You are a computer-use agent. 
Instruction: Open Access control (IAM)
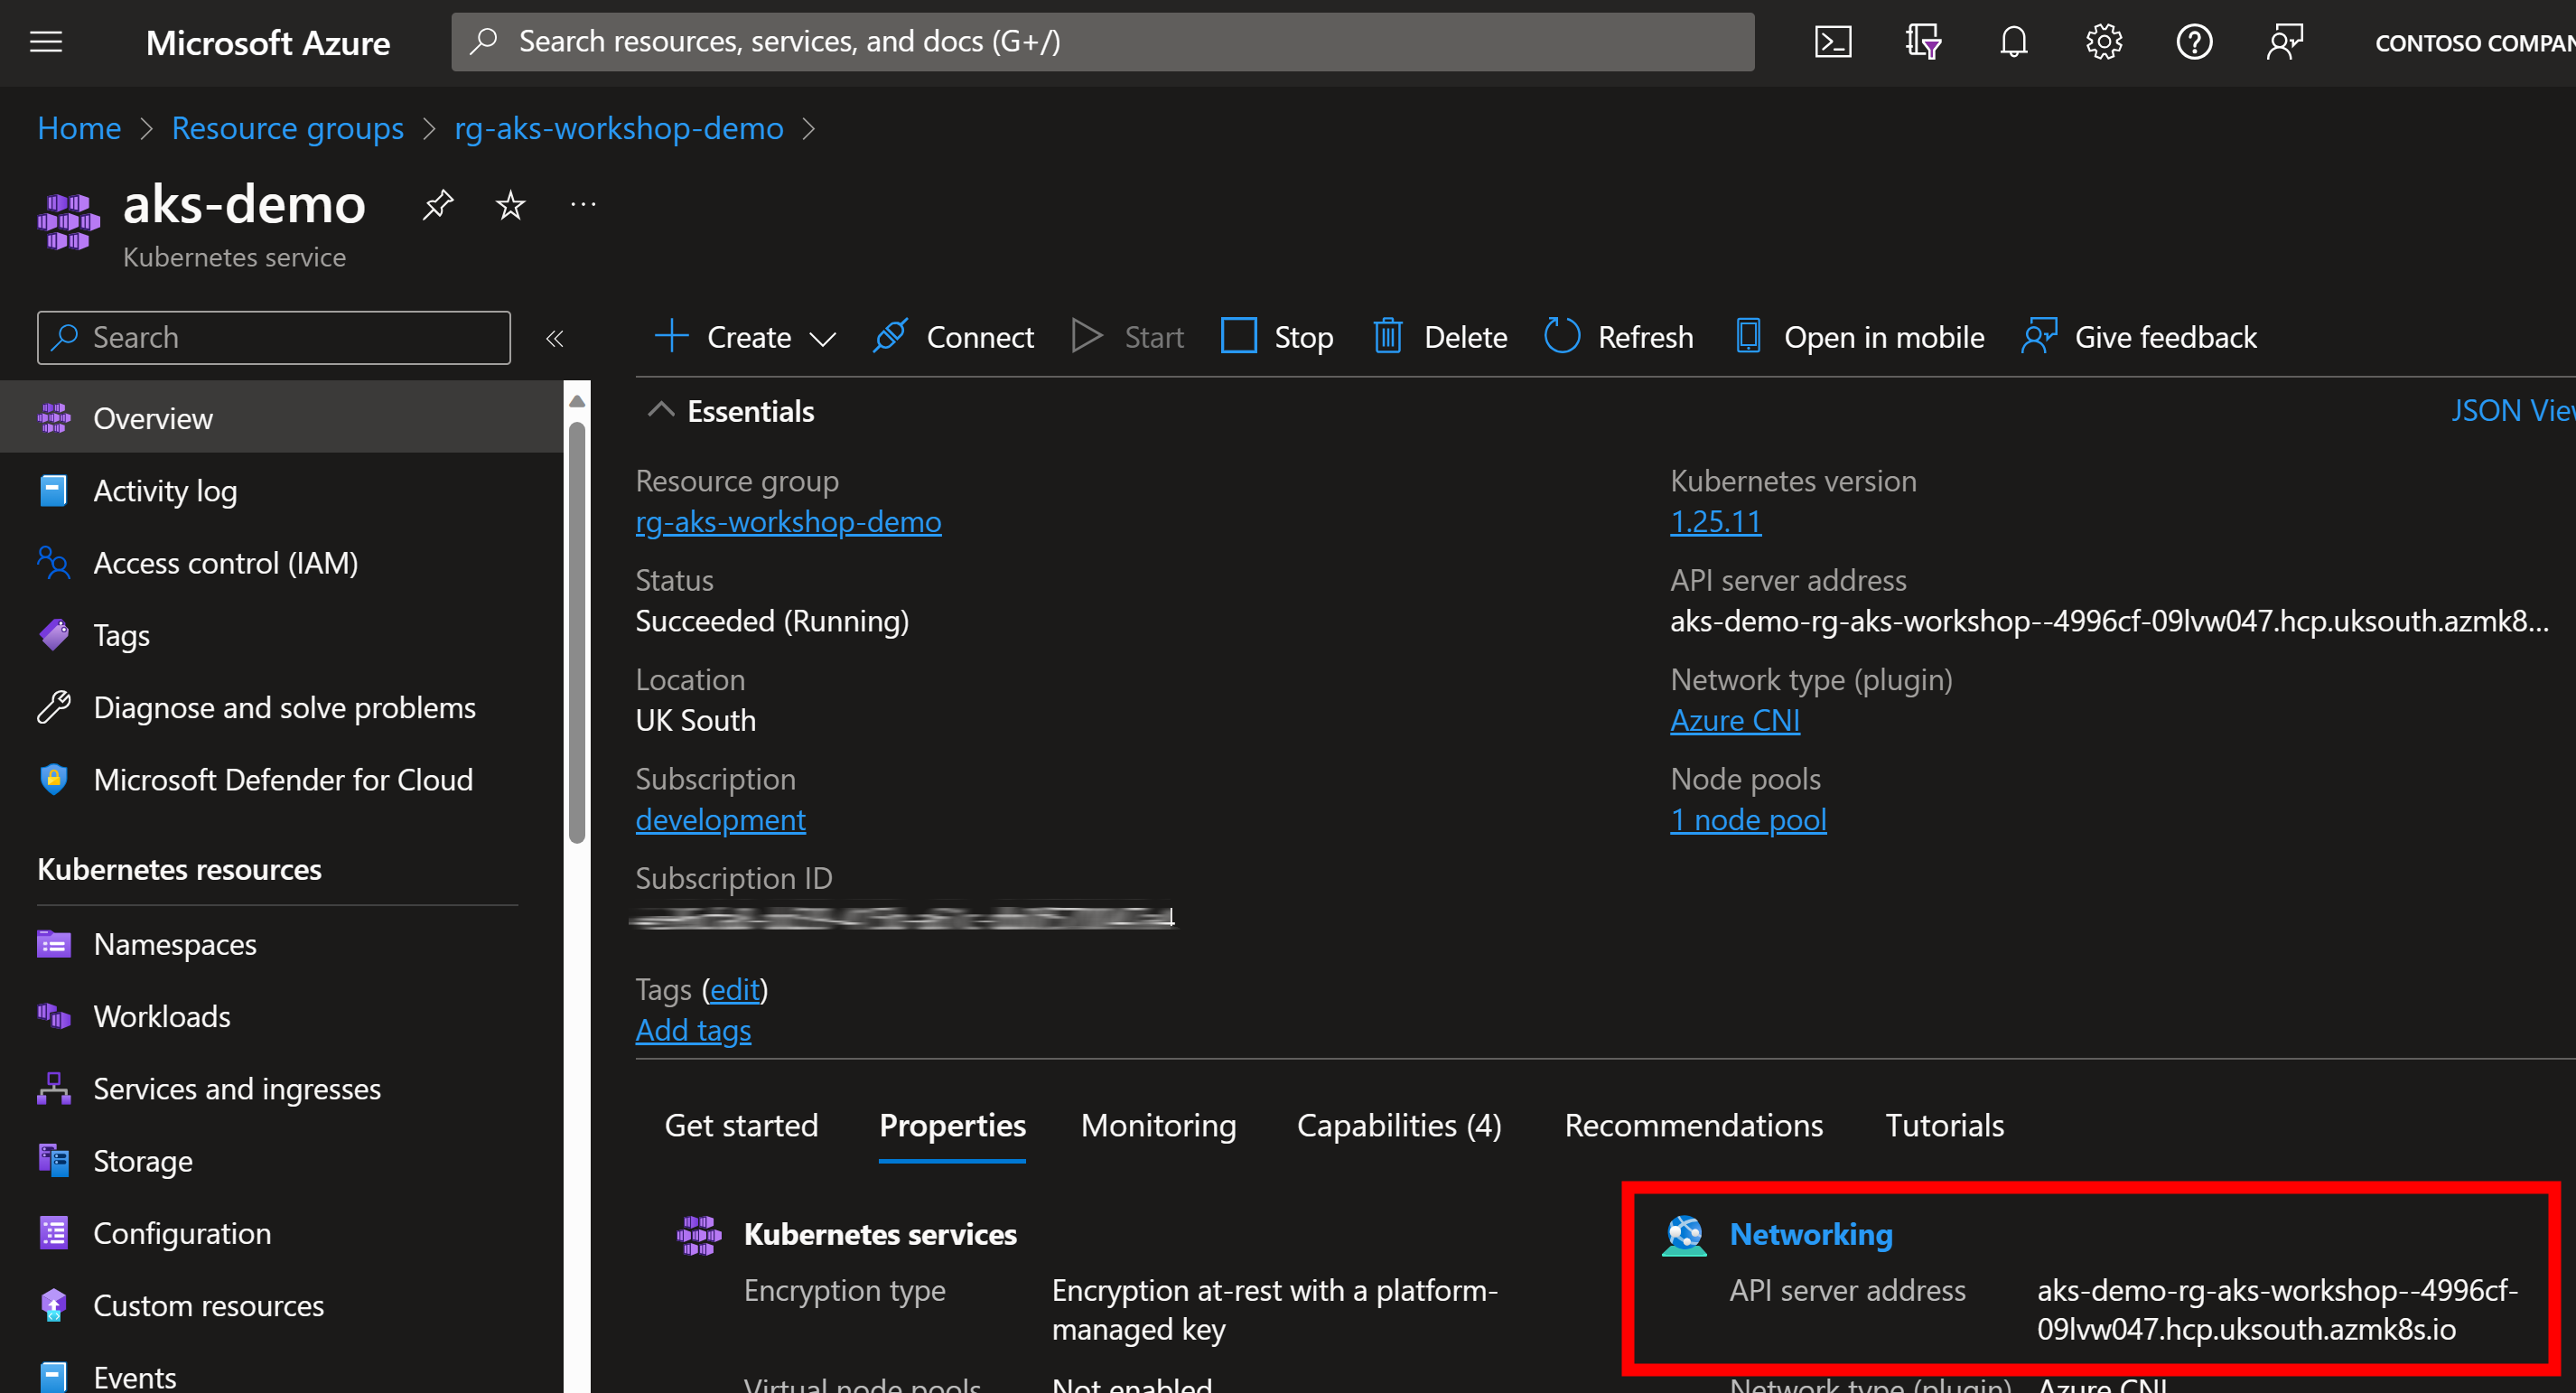point(280,563)
